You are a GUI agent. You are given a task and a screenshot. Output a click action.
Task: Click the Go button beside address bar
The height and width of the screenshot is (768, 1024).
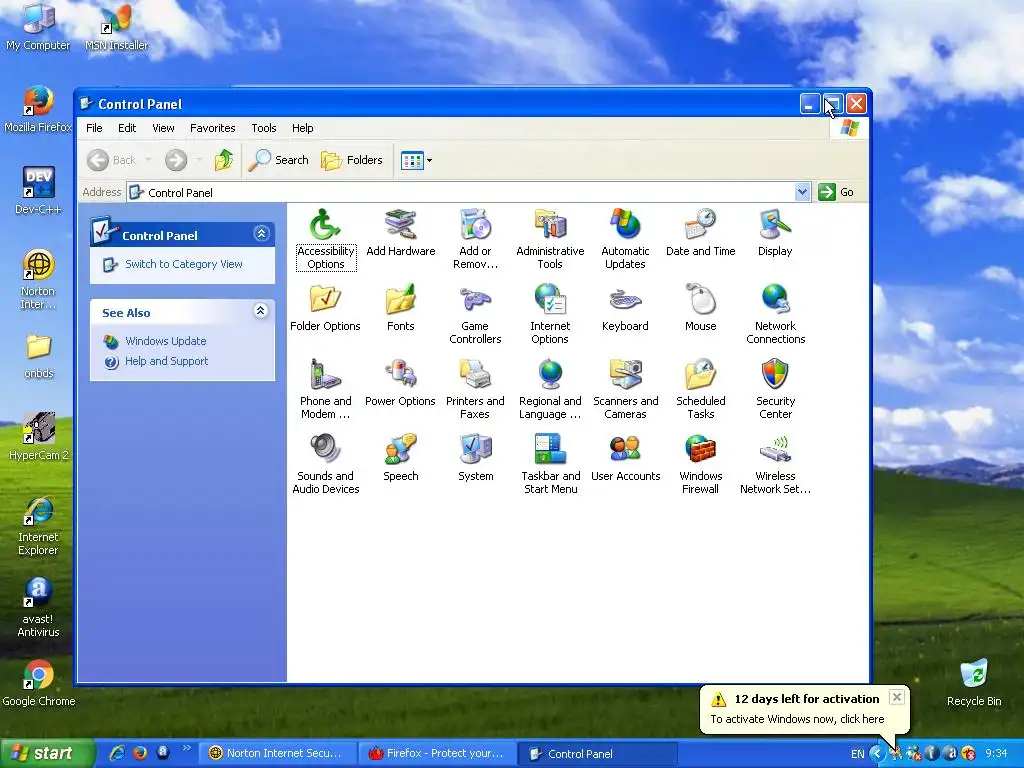(836, 192)
